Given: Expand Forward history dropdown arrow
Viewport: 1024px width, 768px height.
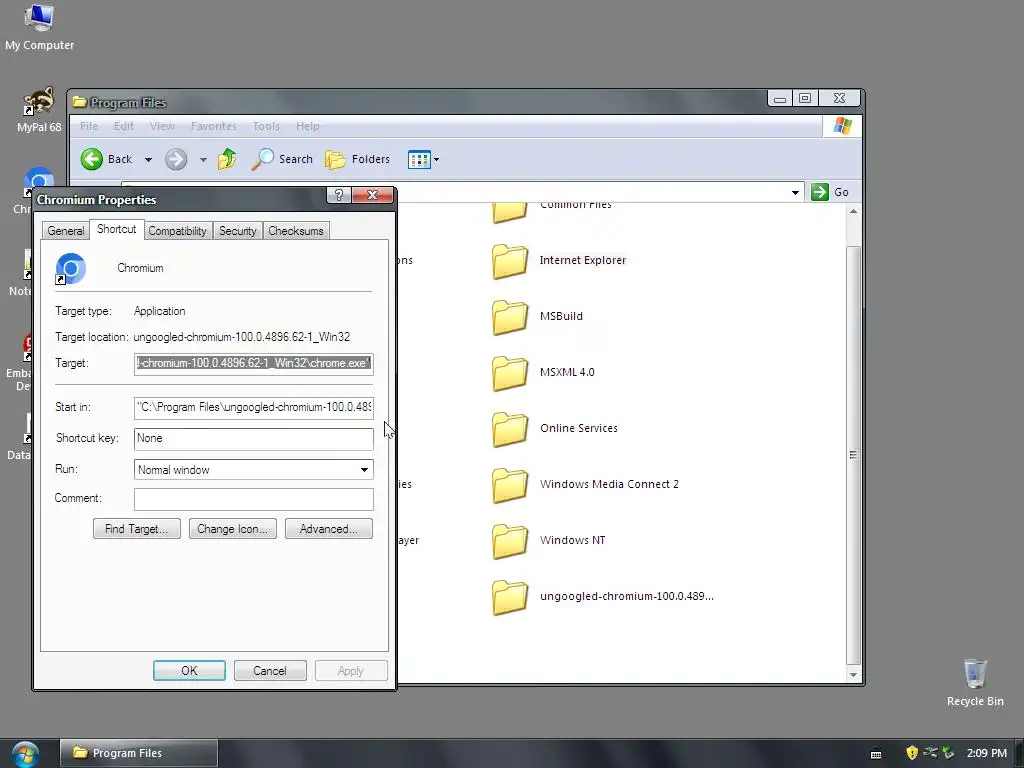Looking at the screenshot, I should pos(203,159).
